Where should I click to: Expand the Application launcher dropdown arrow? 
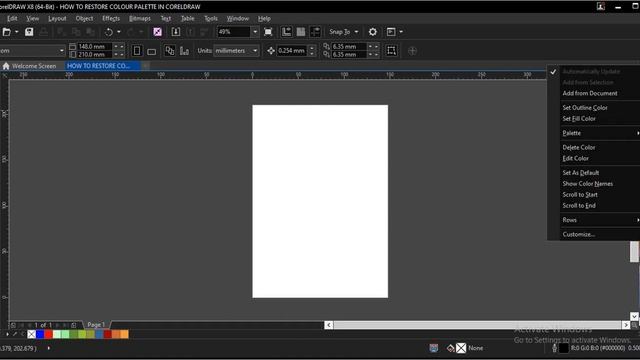(x=401, y=32)
